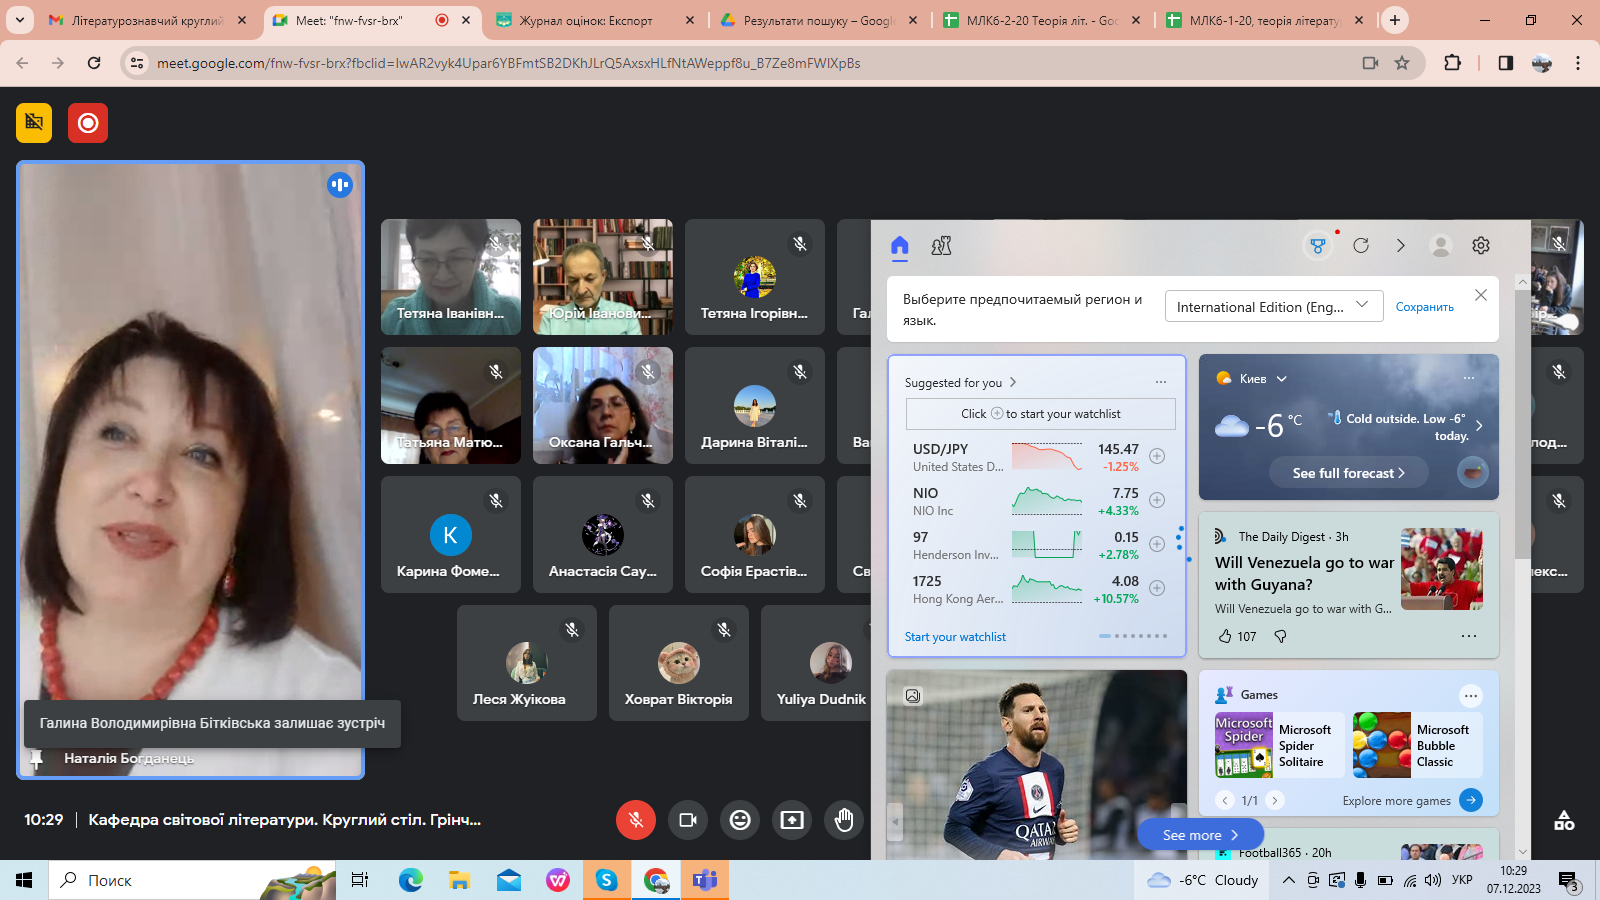The image size is (1600, 900).
Task: Click the present screen icon
Action: [792, 820]
